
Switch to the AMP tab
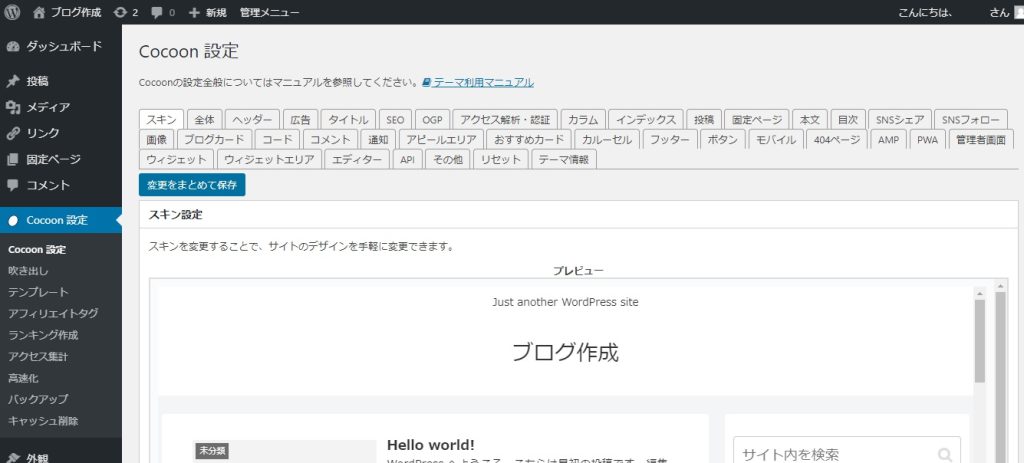[x=888, y=139]
